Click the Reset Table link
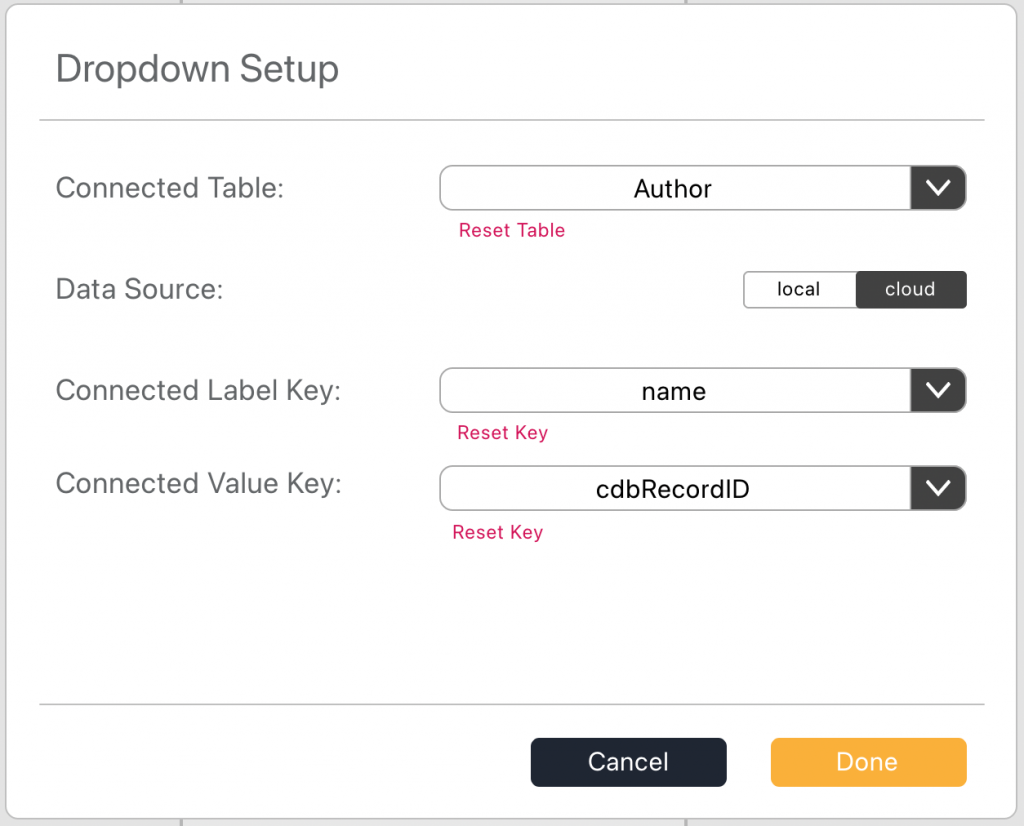Image resolution: width=1024 pixels, height=826 pixels. [511, 230]
